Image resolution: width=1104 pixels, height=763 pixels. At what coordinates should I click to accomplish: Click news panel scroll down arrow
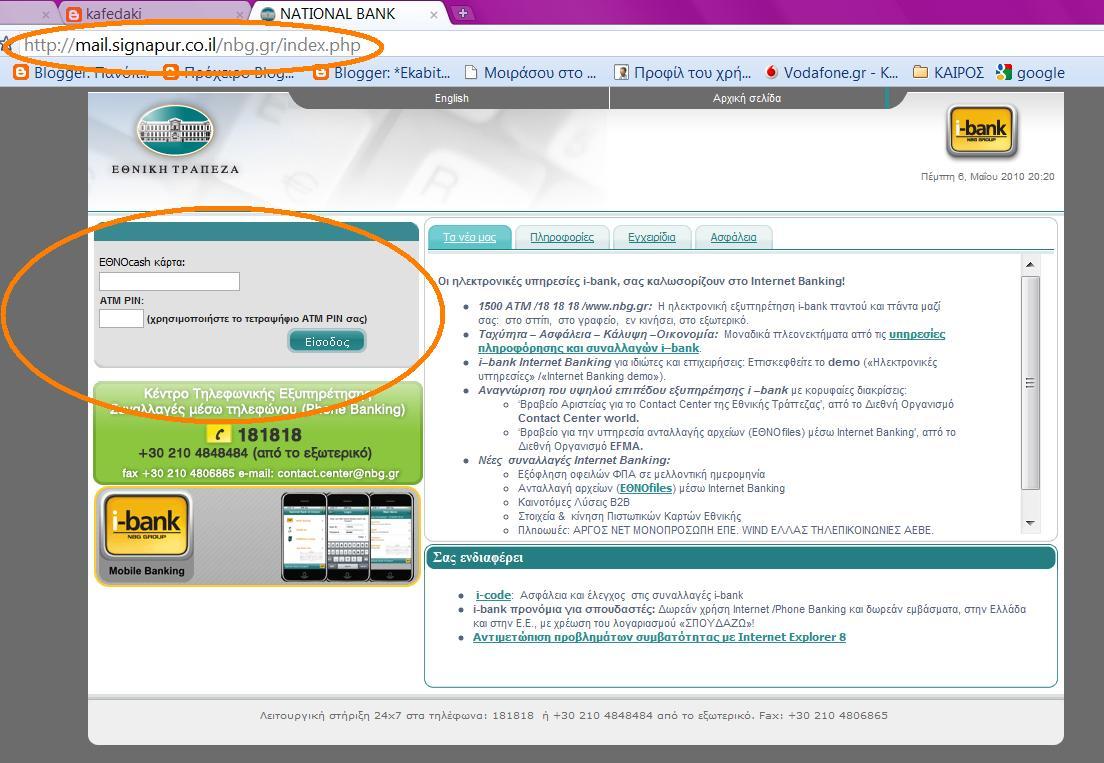click(x=1030, y=523)
